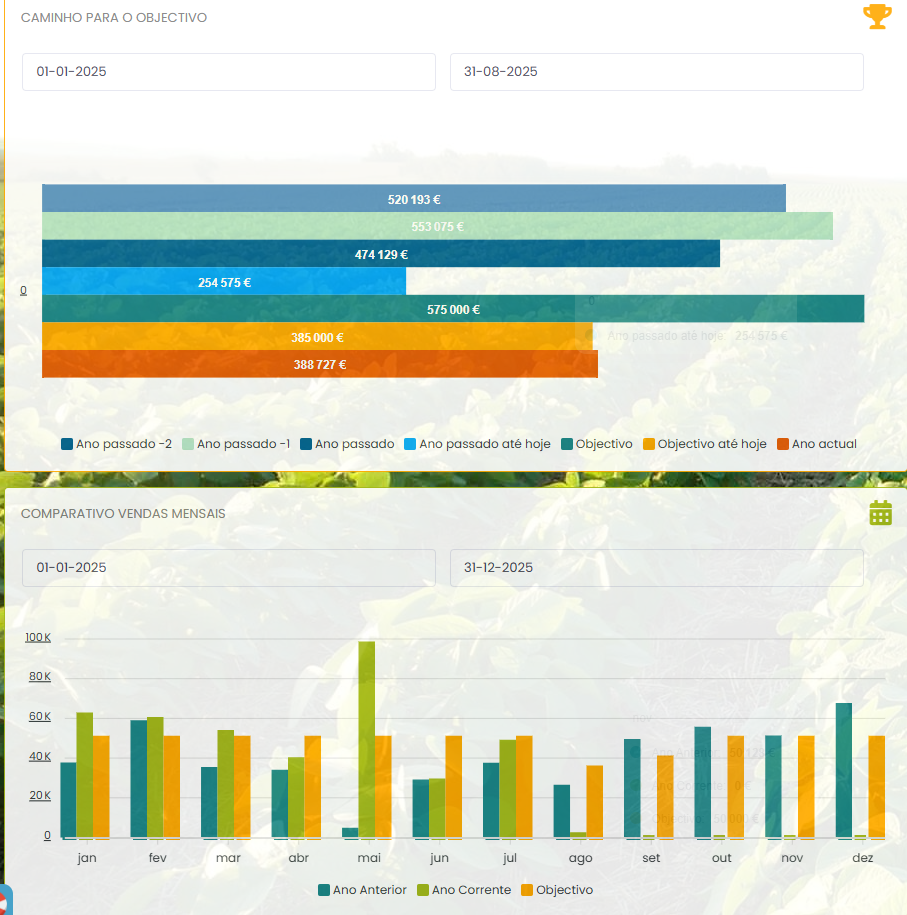Toggle the 'Ano passado -1' legend series

pyautogui.click(x=236, y=444)
